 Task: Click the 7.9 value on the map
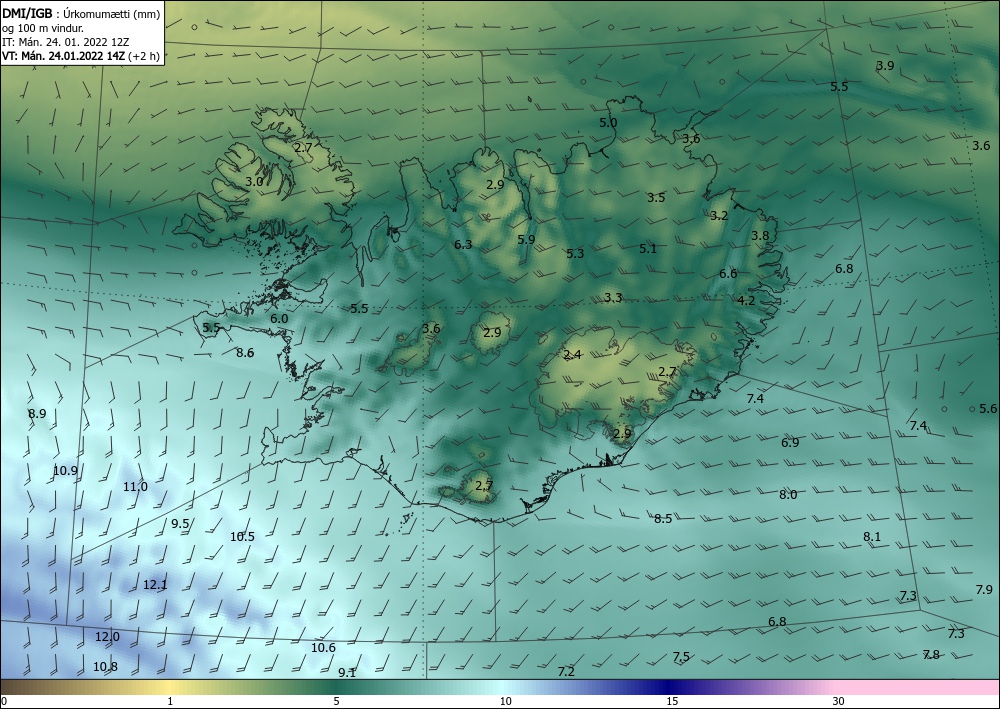click(x=984, y=590)
